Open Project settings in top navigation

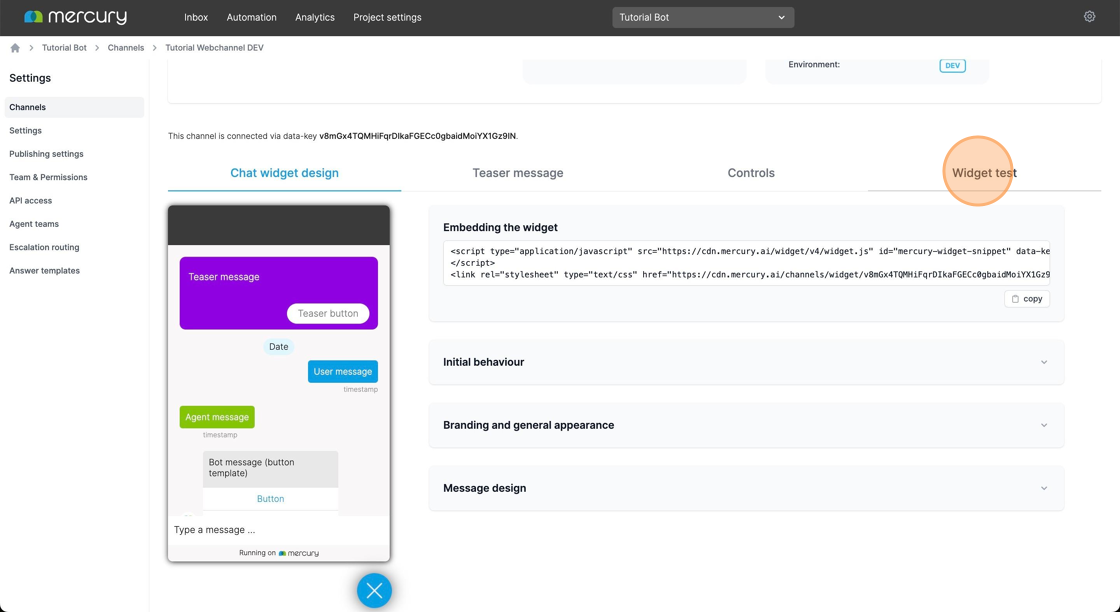(x=387, y=17)
